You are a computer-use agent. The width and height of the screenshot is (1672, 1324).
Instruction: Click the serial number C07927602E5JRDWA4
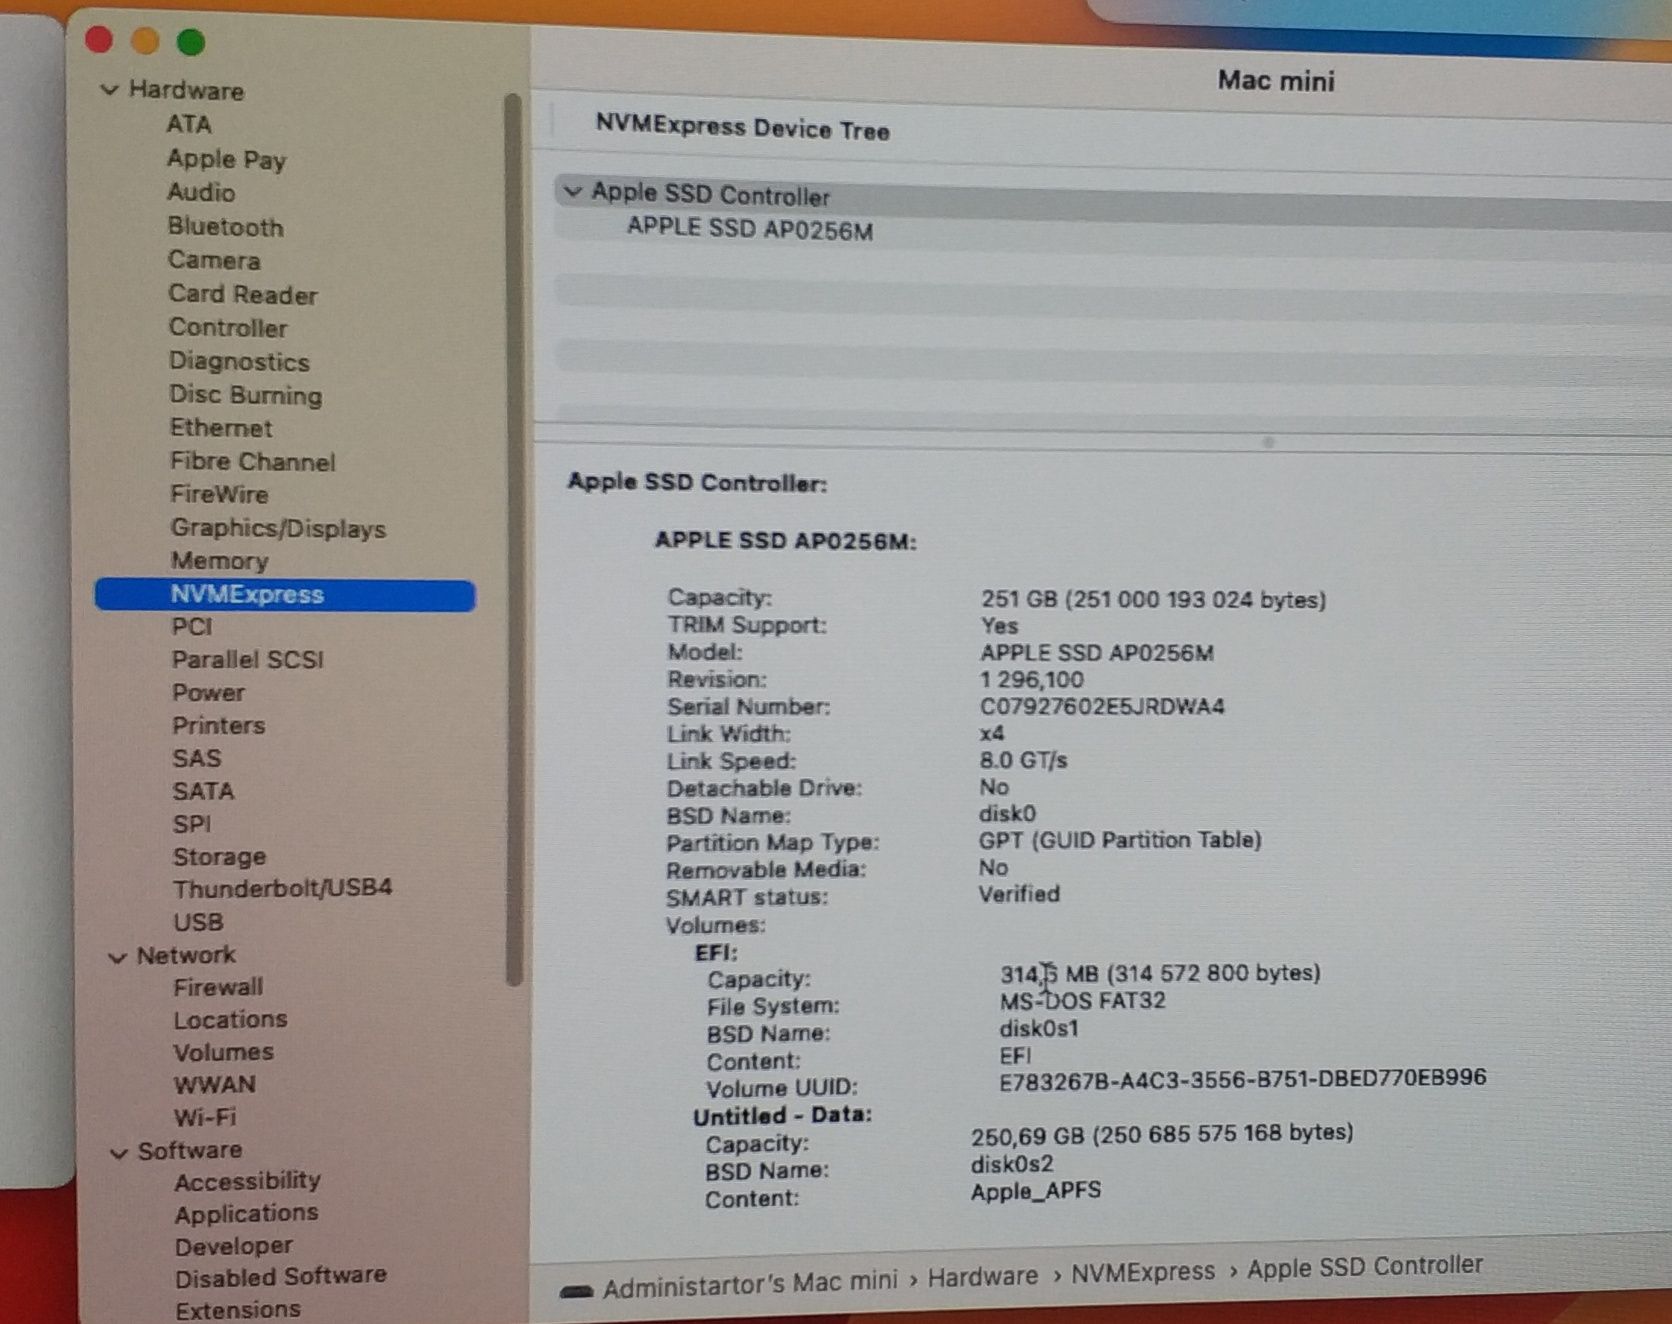(x=1102, y=707)
